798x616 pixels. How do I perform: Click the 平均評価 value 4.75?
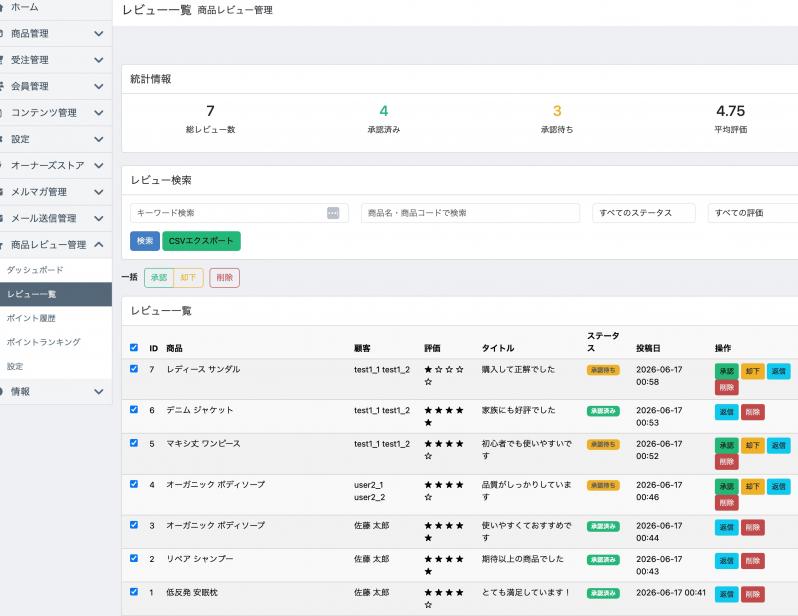730,111
